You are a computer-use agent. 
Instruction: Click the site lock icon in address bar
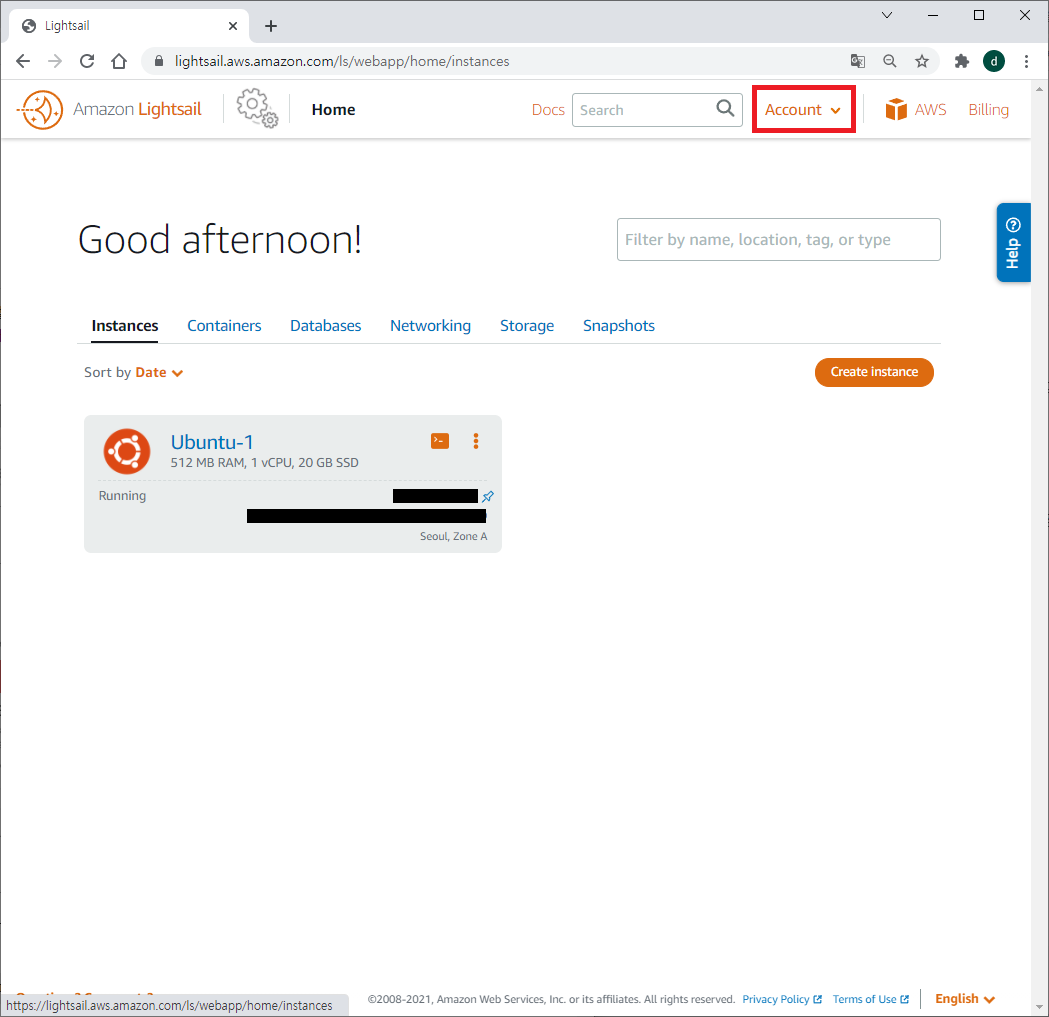[x=159, y=61]
